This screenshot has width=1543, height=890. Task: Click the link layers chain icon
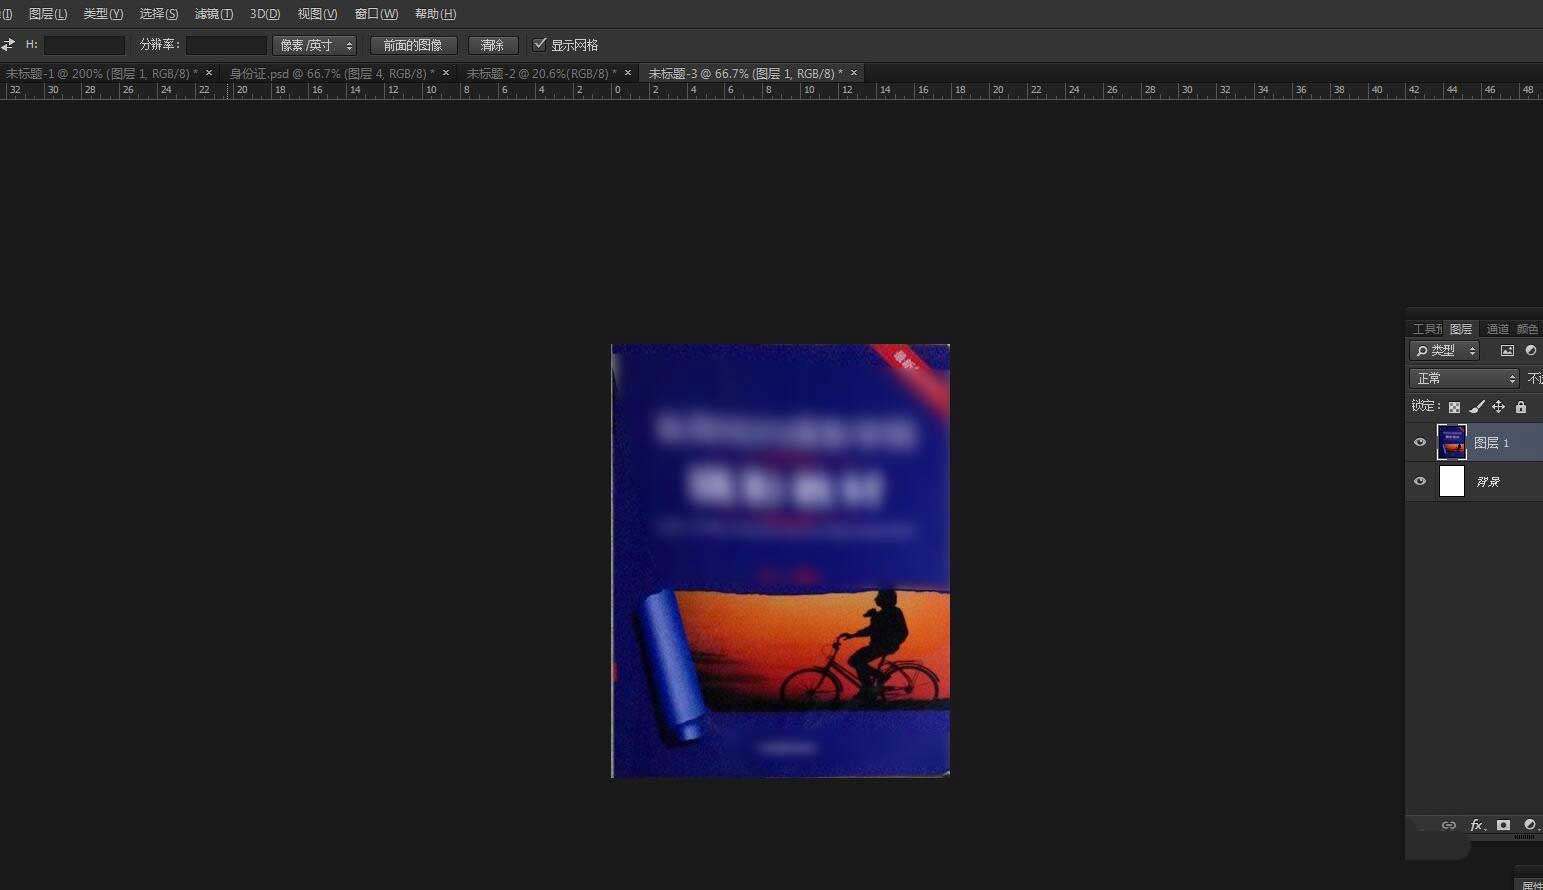1448,825
